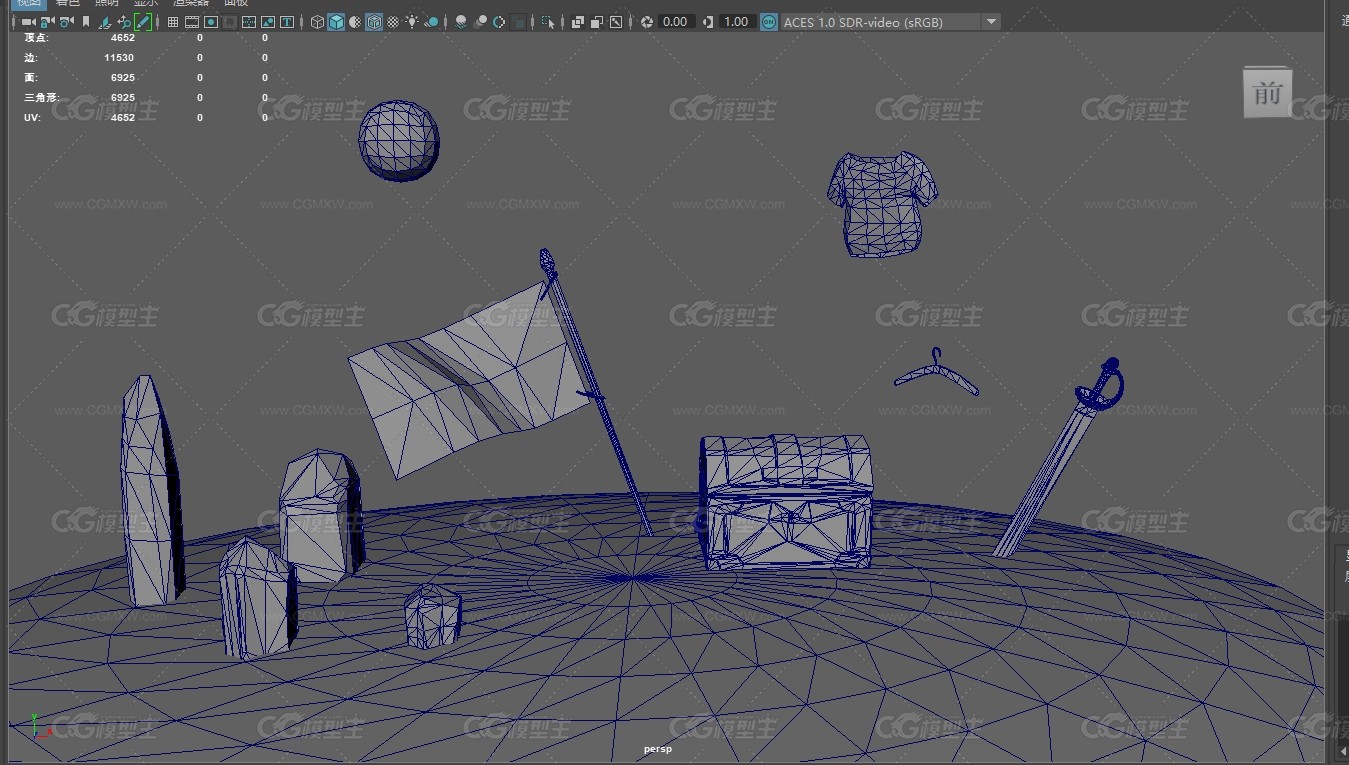This screenshot has height=765, width=1349.
Task: Switch to Wireframe display mode icon
Action: coord(316,21)
